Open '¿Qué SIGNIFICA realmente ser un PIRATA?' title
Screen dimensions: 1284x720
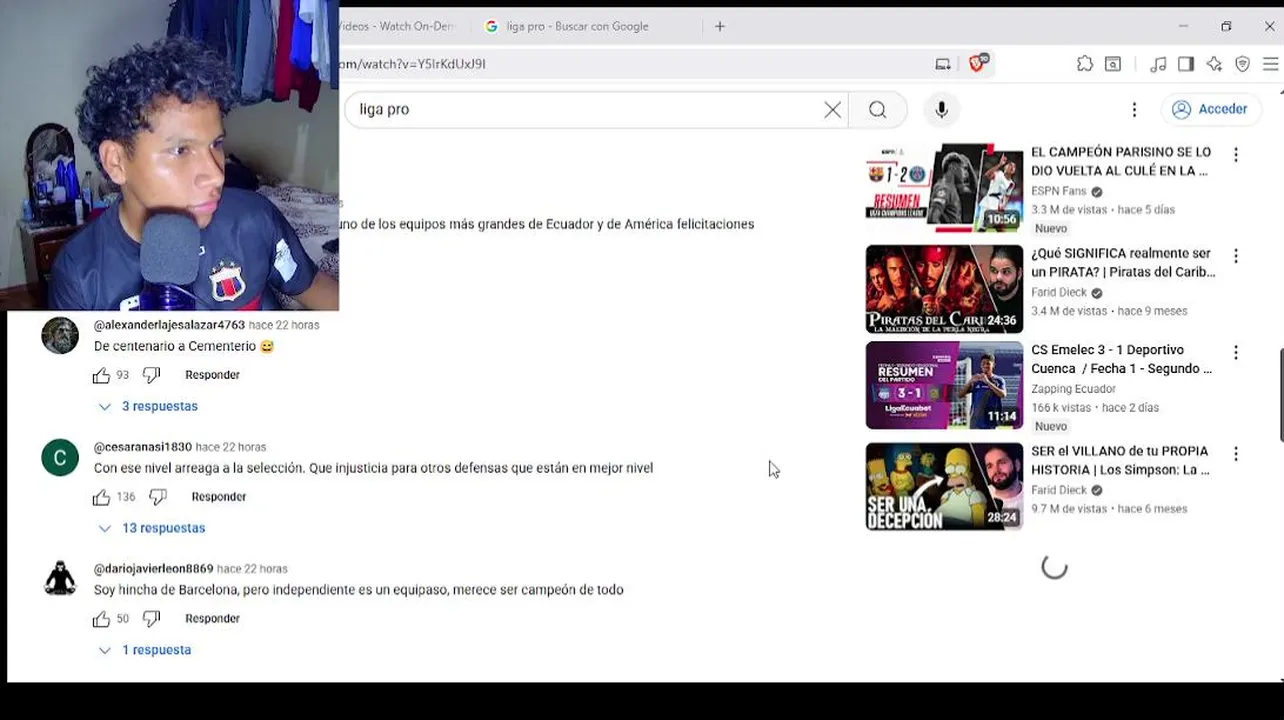pyautogui.click(x=1123, y=263)
